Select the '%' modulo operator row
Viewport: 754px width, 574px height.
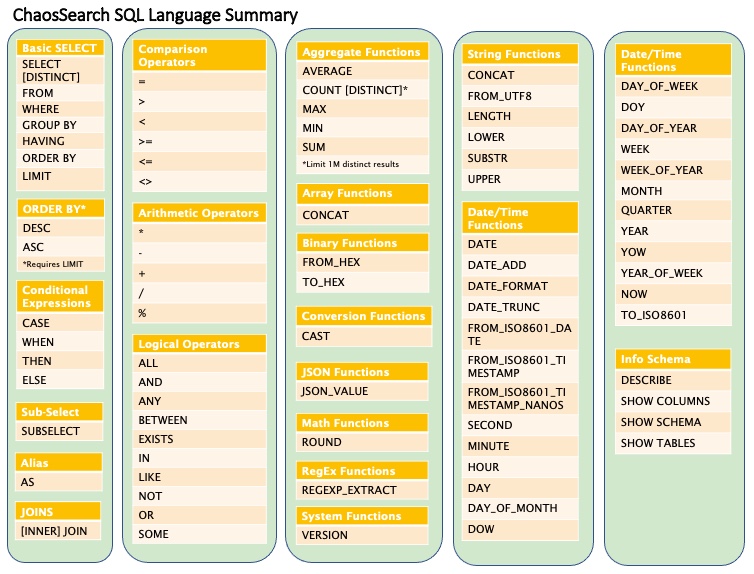point(200,313)
